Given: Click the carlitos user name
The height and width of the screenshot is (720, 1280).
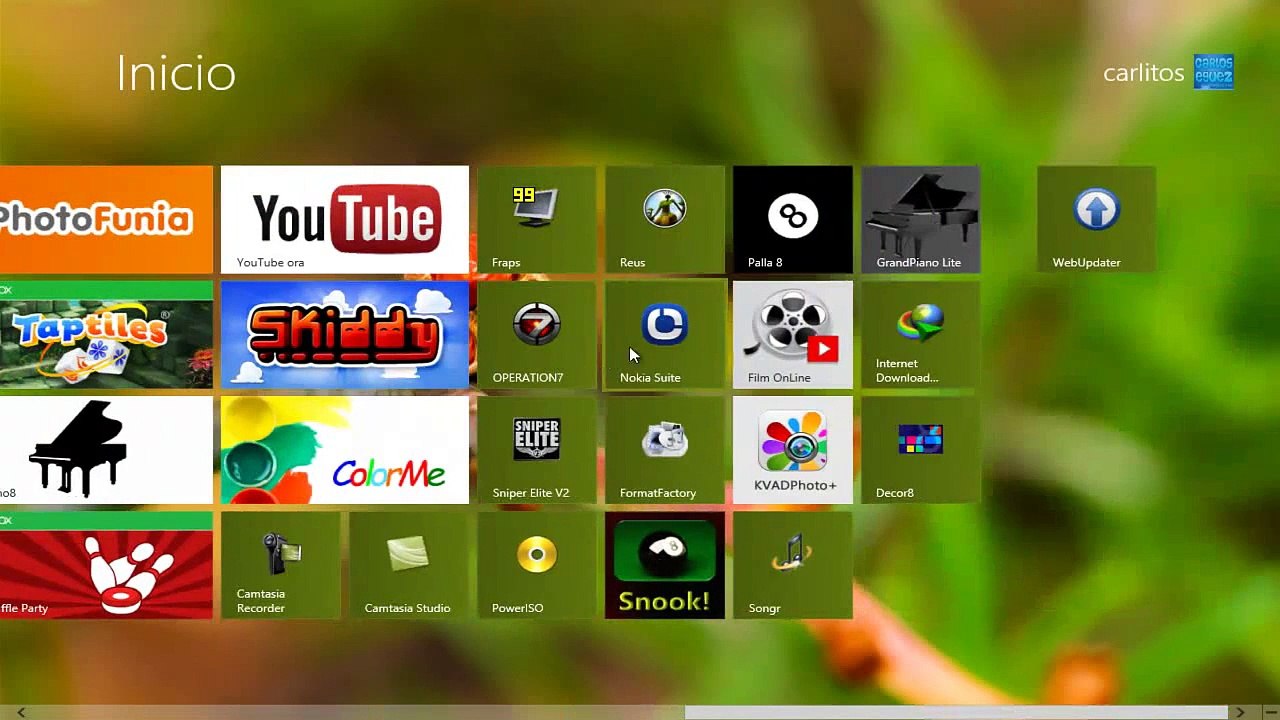Looking at the screenshot, I should pyautogui.click(x=1143, y=73).
